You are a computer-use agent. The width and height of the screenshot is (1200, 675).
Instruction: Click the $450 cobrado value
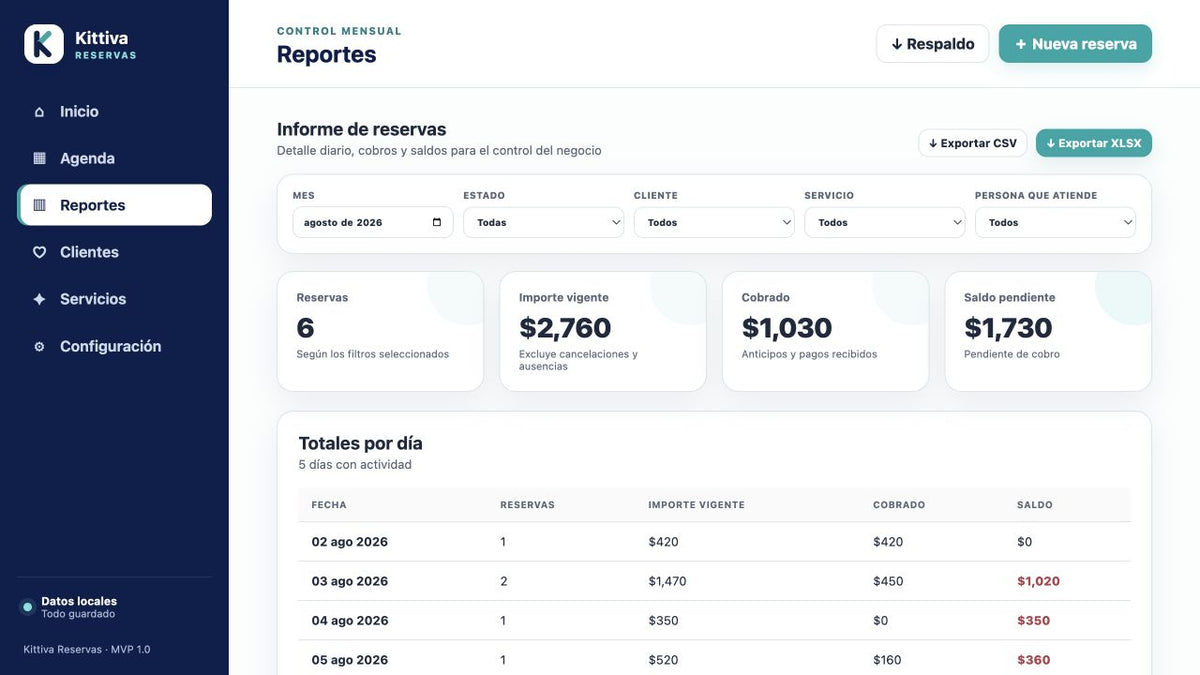click(888, 581)
